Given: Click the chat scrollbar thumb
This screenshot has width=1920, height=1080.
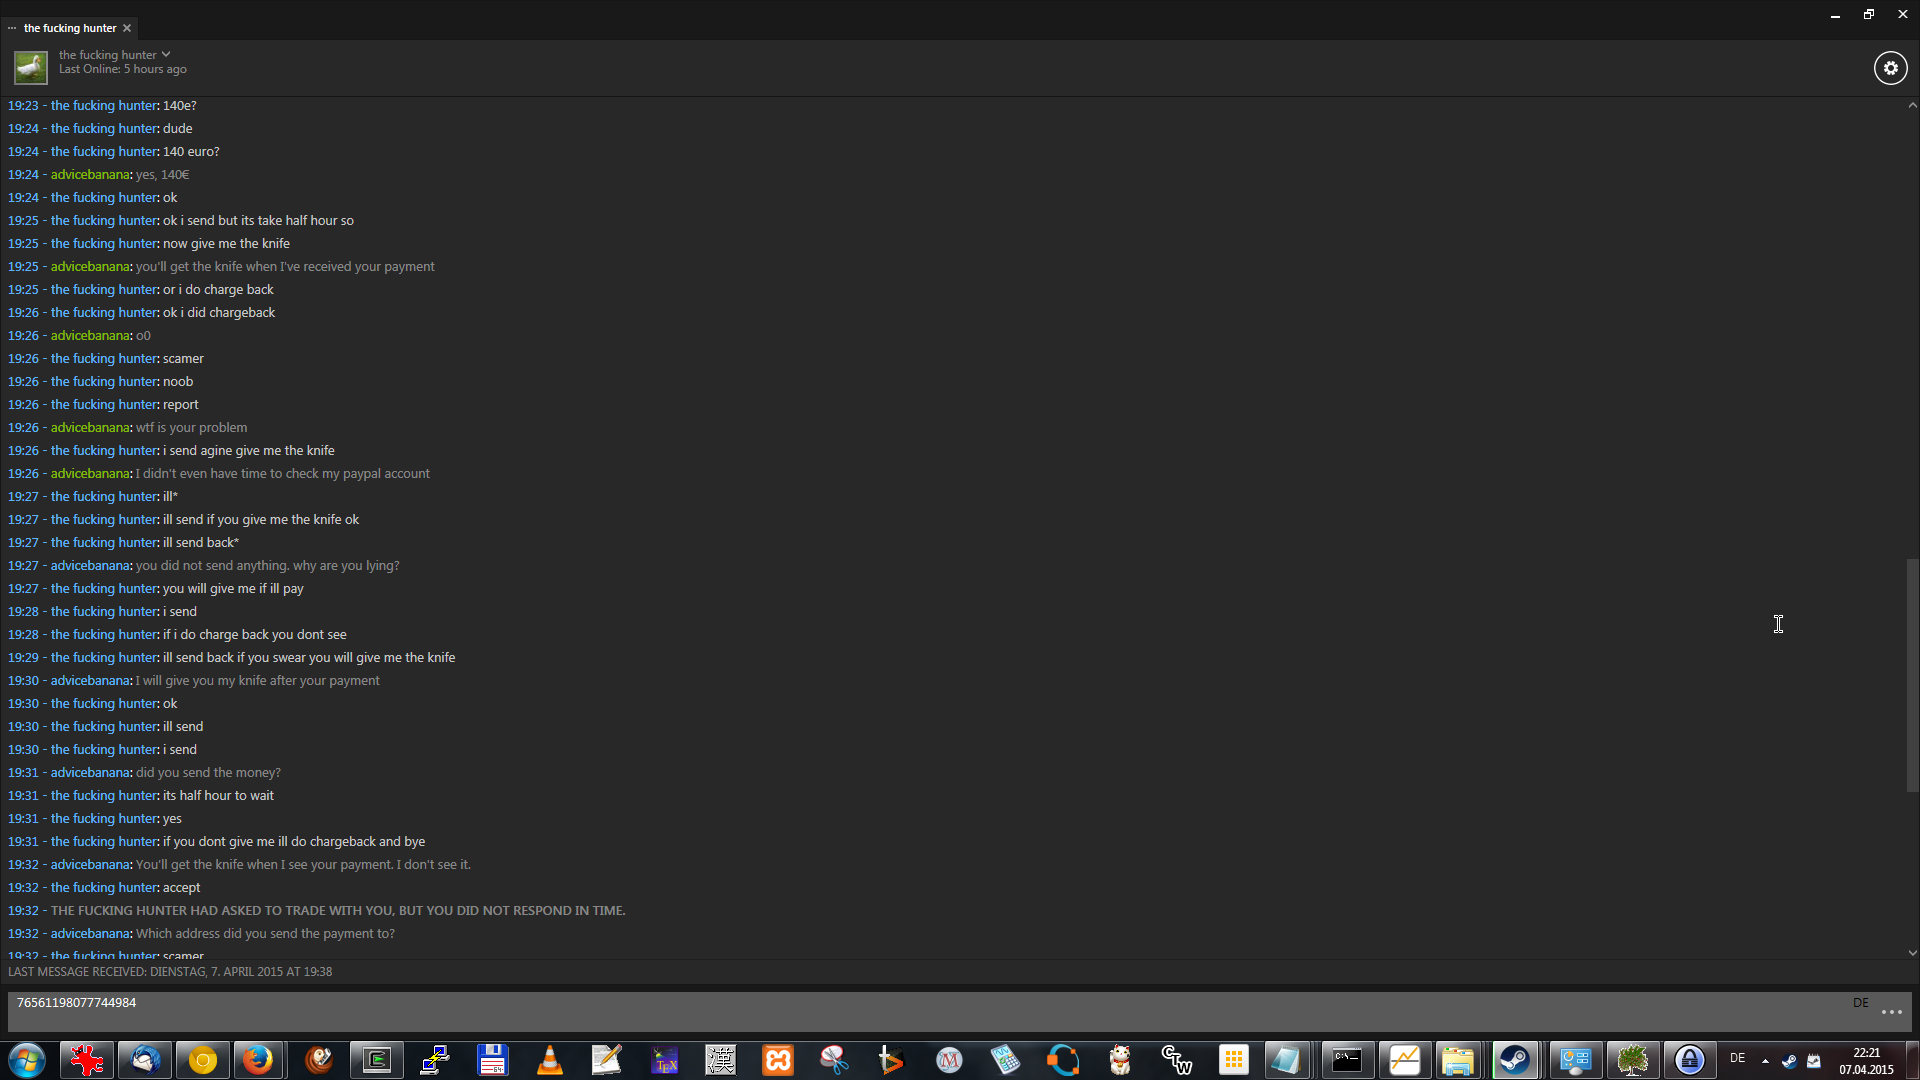Looking at the screenshot, I should click(x=1912, y=675).
